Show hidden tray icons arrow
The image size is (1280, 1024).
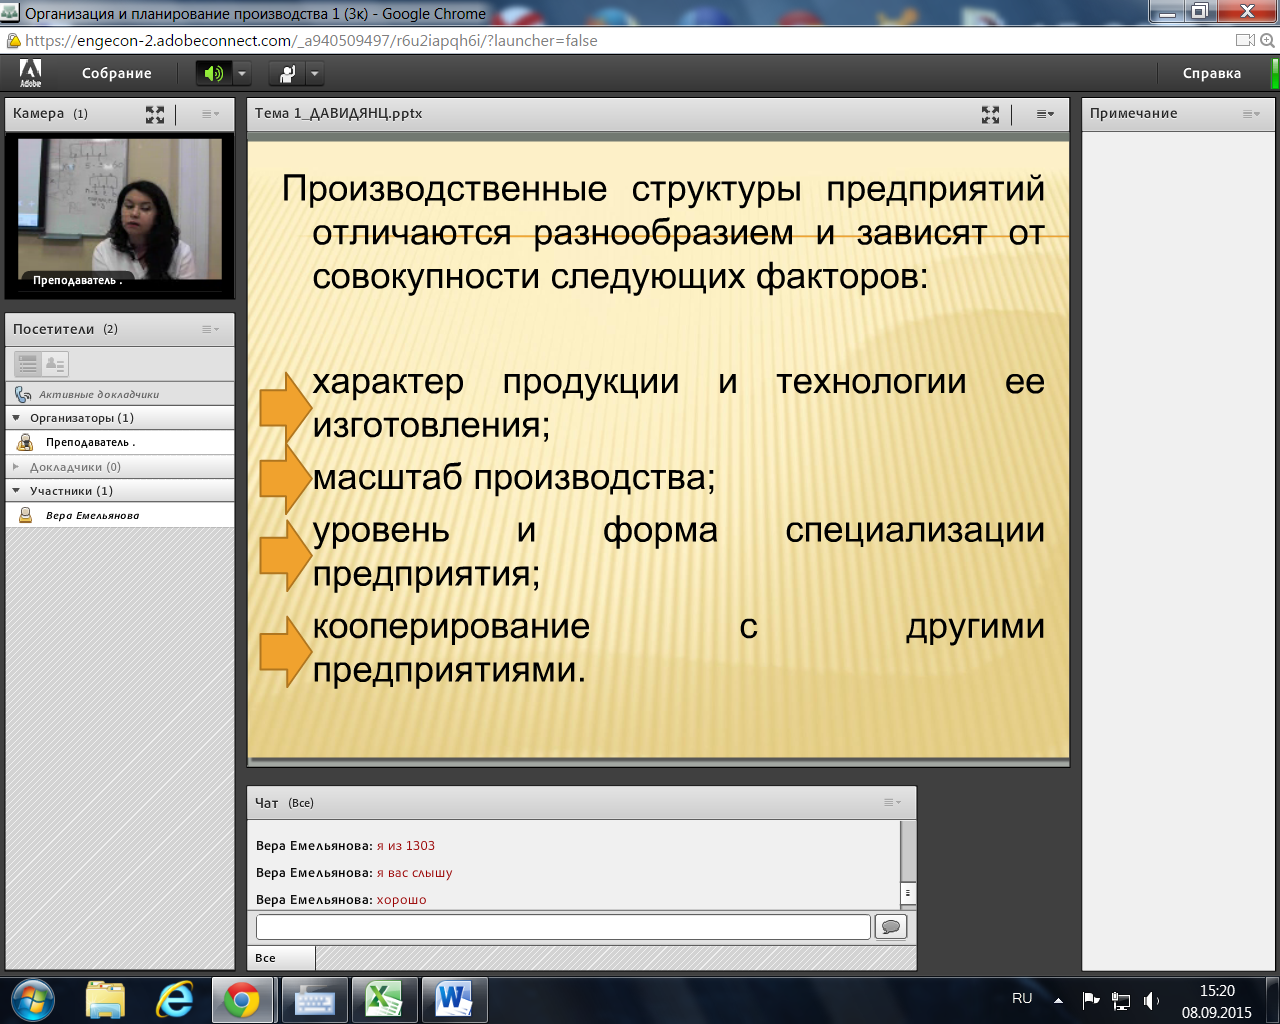point(1058,1000)
